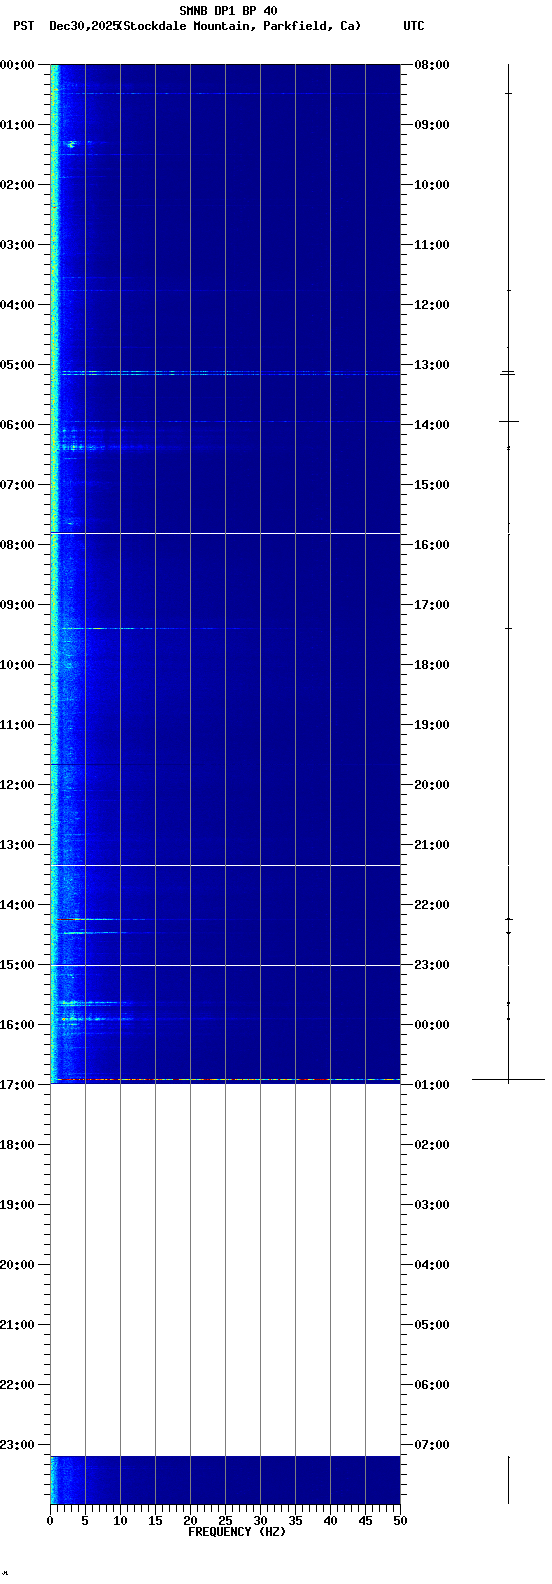Click the seismogram spike near 14:00 UTC
Image resolution: width=552 pixels, height=1584 pixels.
pos(508,421)
